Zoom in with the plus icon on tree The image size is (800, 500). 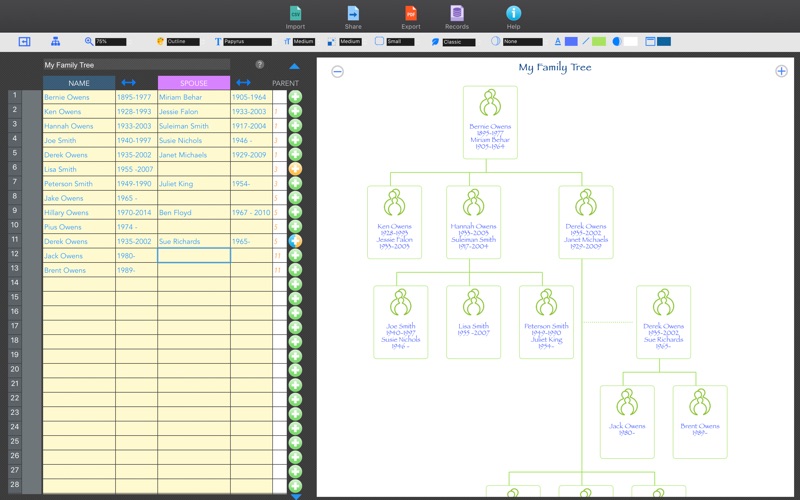(x=781, y=71)
